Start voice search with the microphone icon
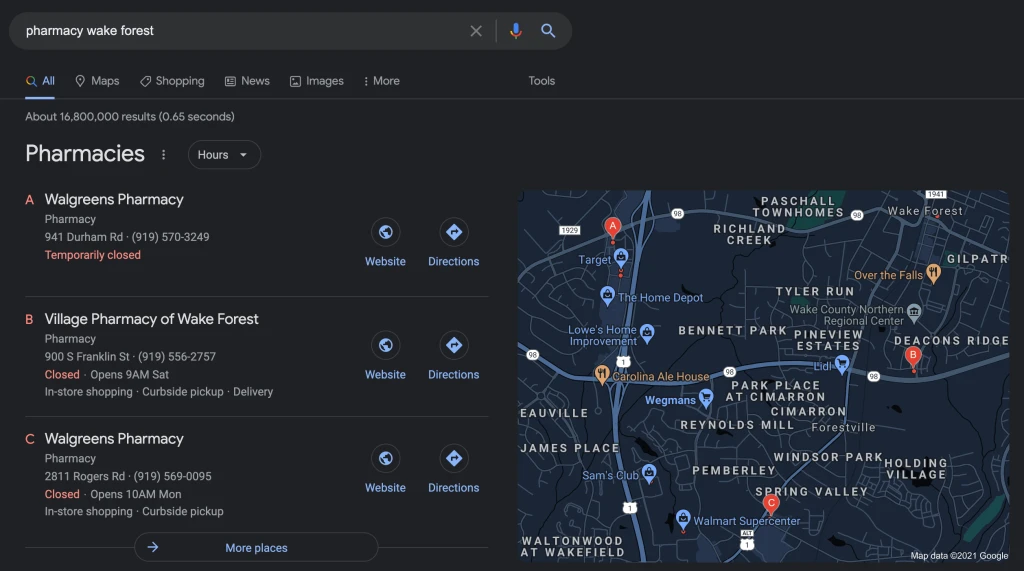 pyautogui.click(x=516, y=31)
